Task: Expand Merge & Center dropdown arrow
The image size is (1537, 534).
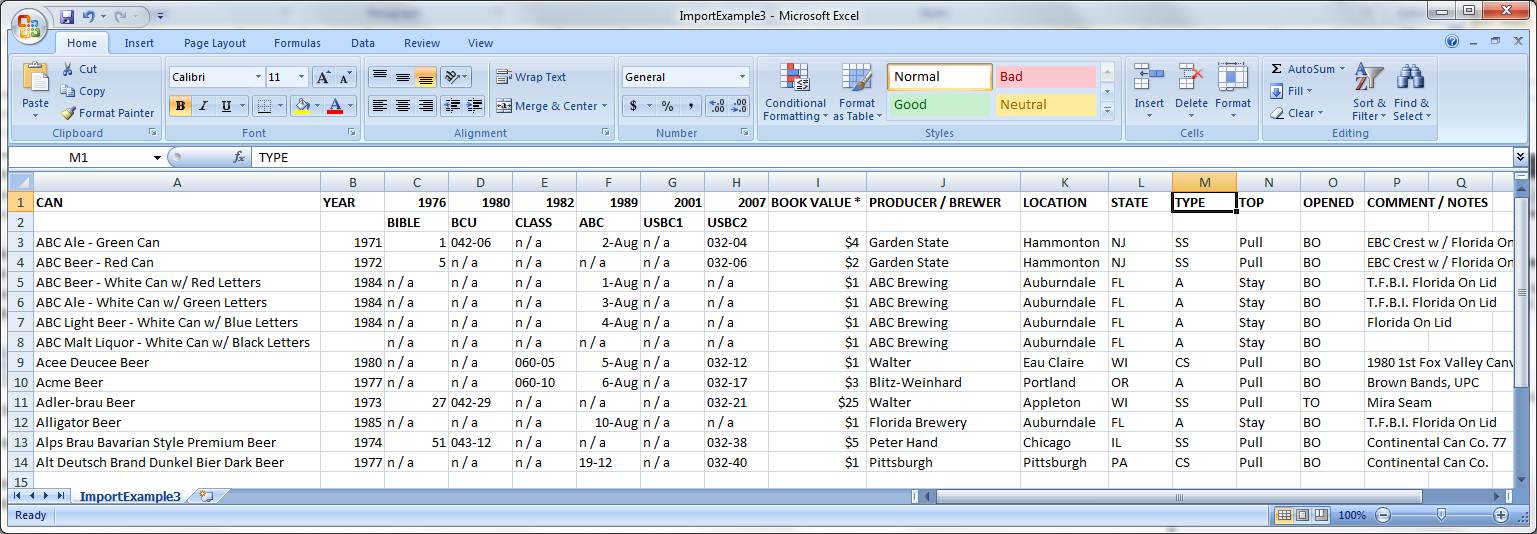Action: [604, 106]
